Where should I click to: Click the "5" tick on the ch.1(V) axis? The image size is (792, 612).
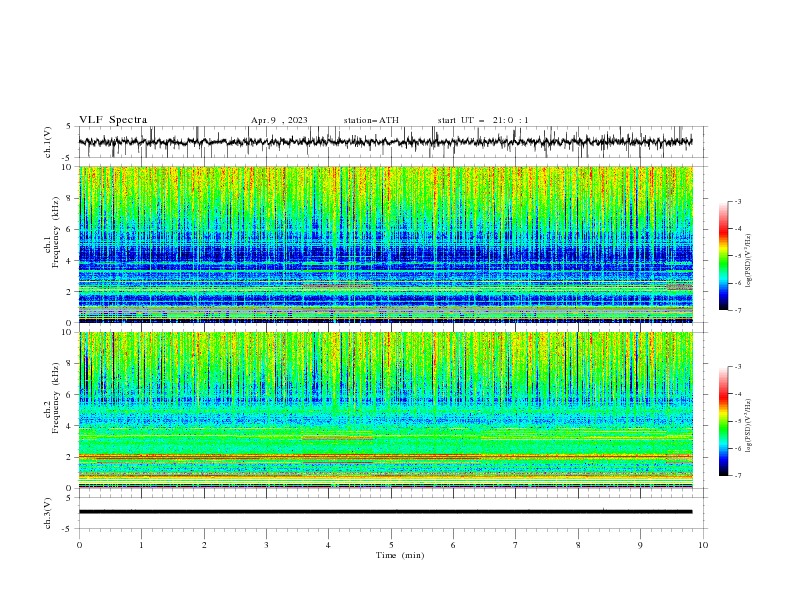coord(69,127)
